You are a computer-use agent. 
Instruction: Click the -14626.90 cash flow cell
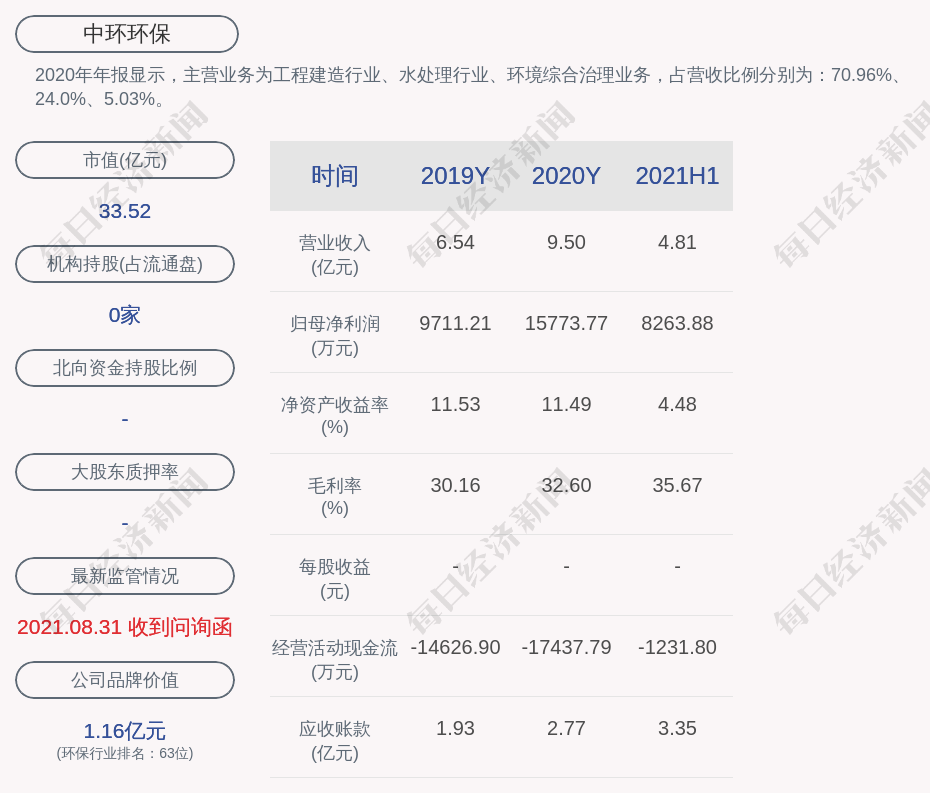(455, 647)
